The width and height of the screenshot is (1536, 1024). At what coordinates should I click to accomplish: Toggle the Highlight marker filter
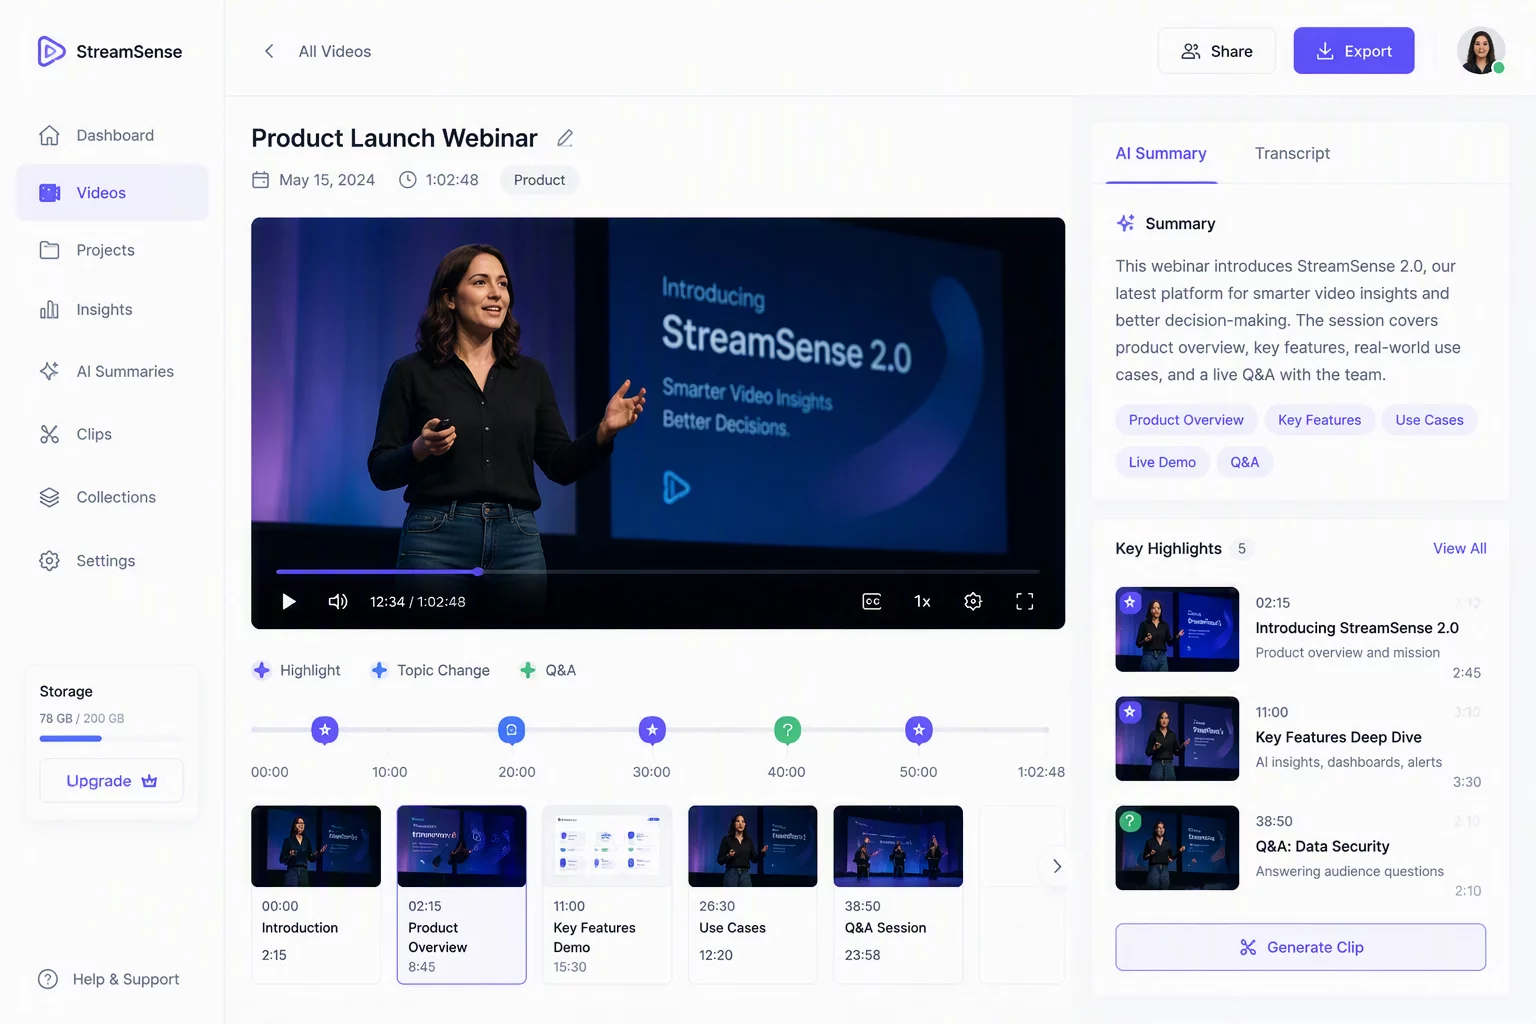297,670
